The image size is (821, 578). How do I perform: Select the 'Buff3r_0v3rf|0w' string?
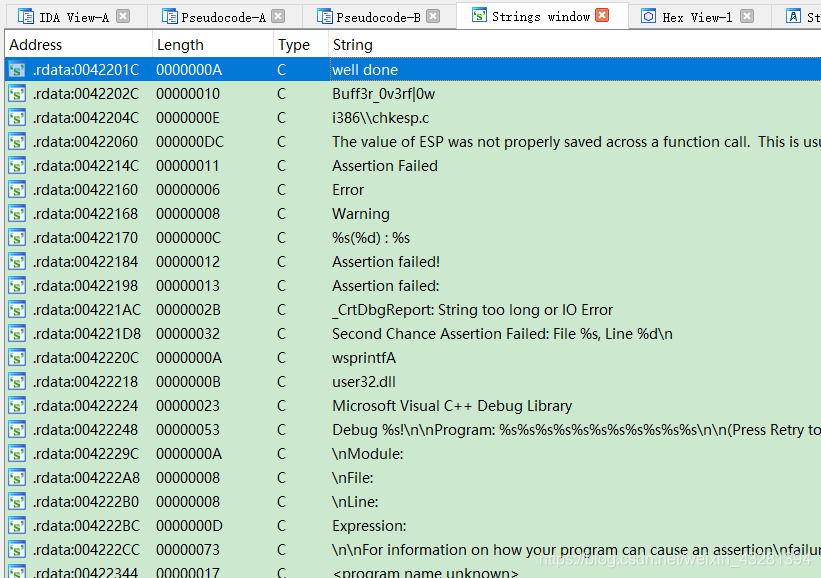point(383,94)
